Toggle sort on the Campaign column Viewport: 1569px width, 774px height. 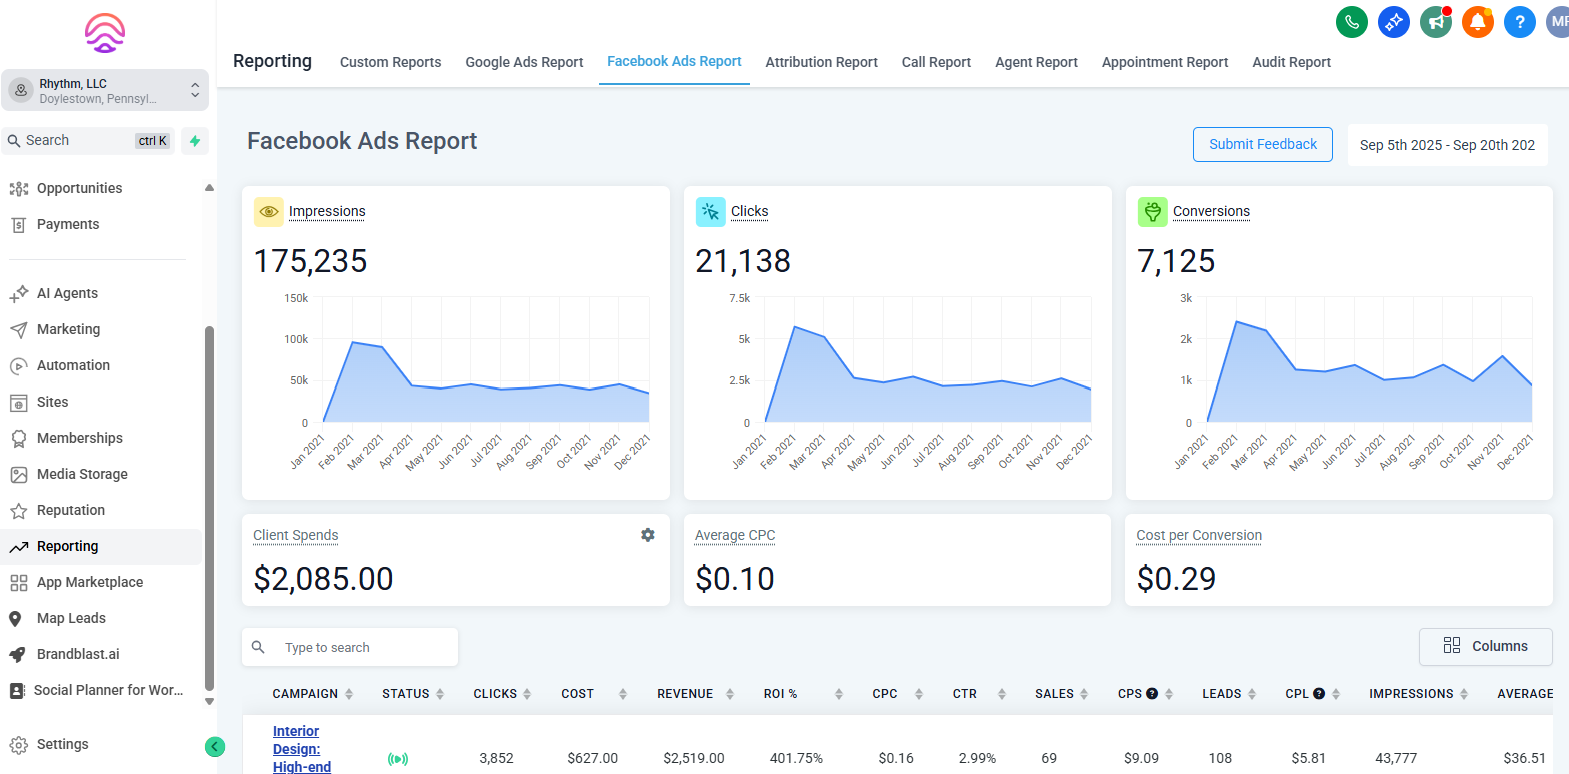[x=349, y=694]
